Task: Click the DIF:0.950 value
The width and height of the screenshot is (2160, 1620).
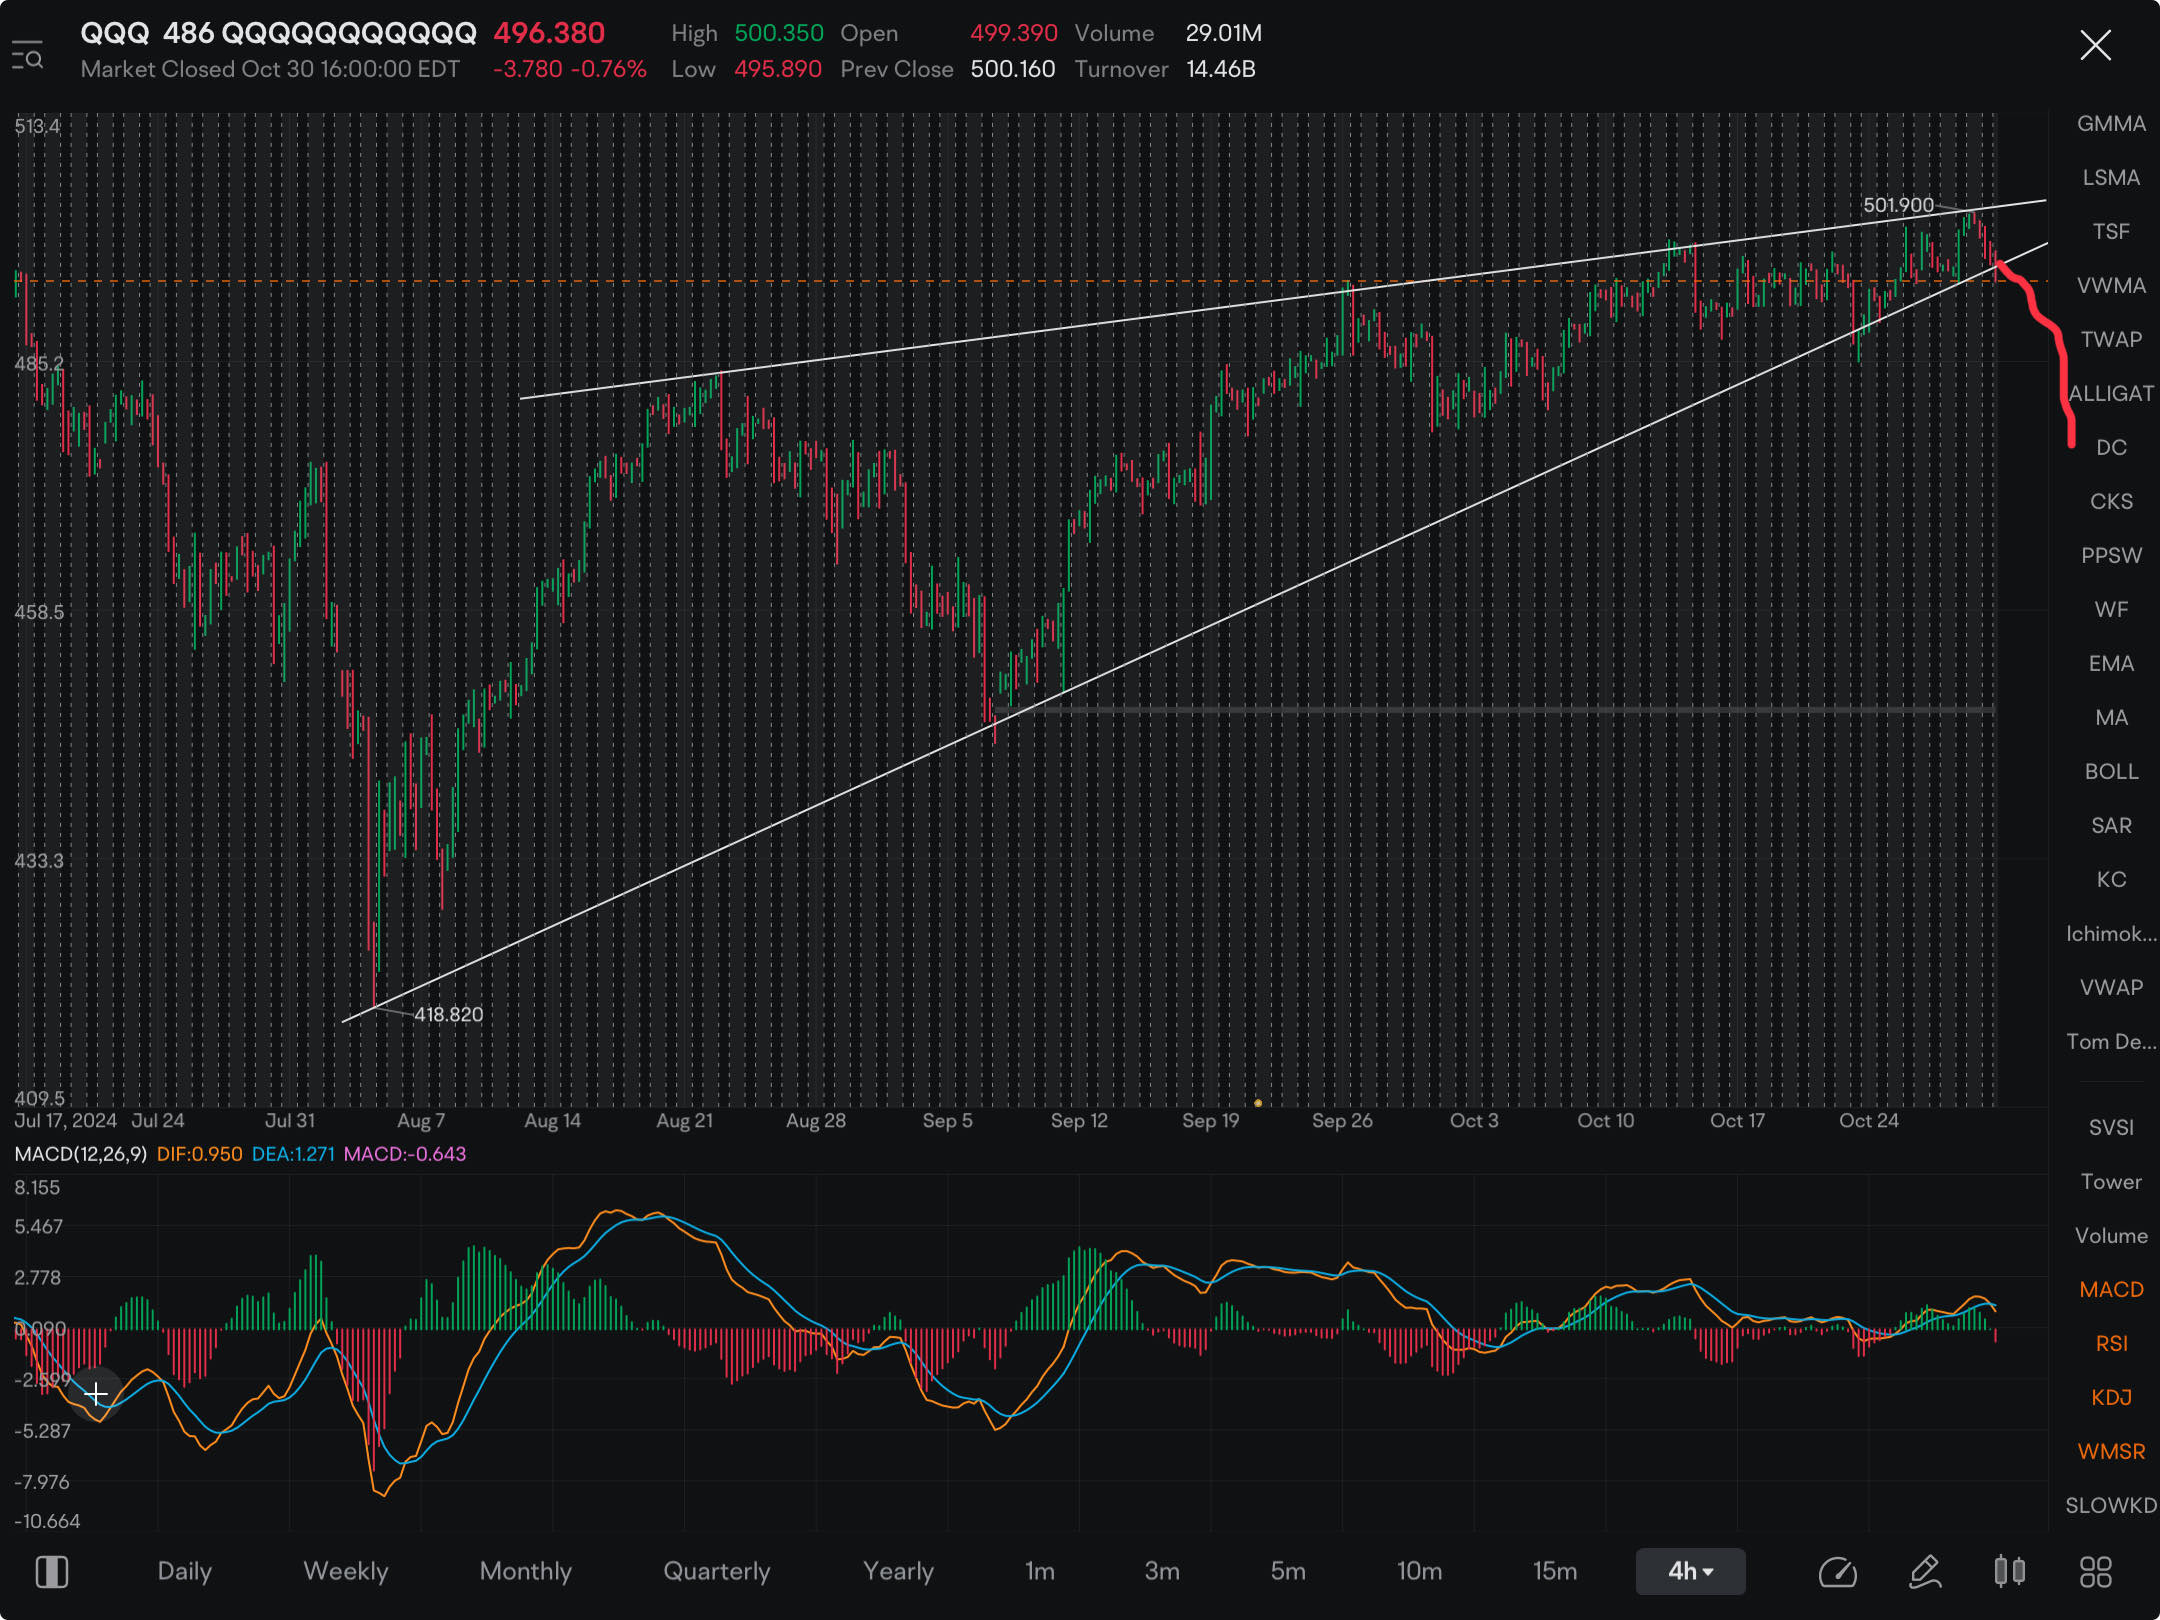Action: pyautogui.click(x=199, y=1154)
